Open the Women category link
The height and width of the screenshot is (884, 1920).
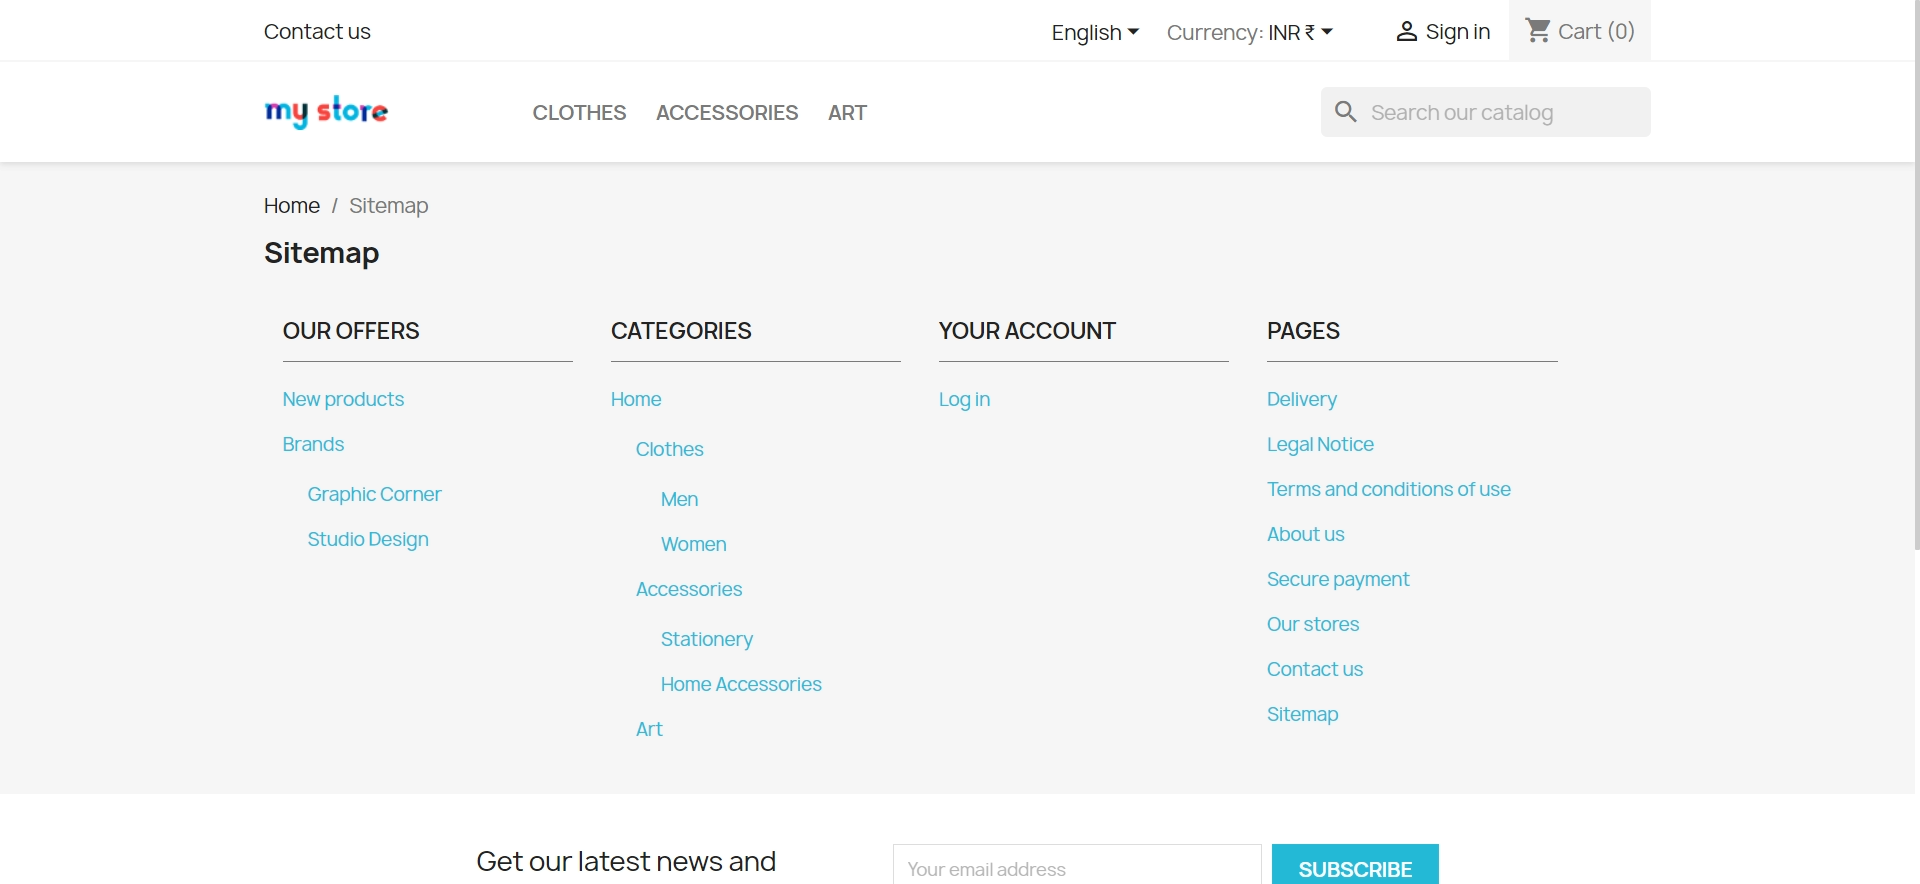click(x=693, y=544)
